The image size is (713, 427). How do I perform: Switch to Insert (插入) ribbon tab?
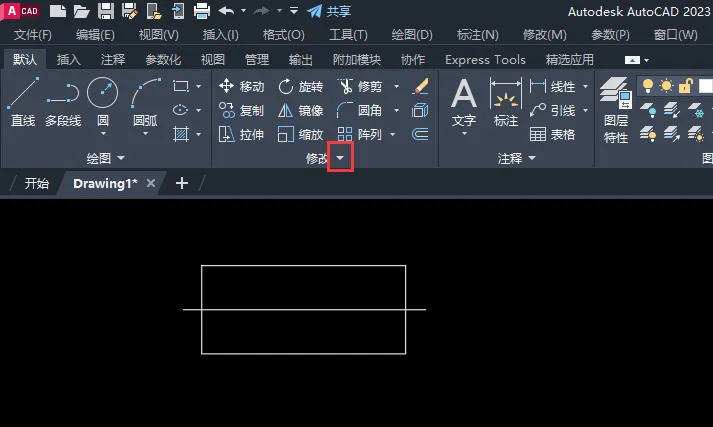[x=69, y=60]
